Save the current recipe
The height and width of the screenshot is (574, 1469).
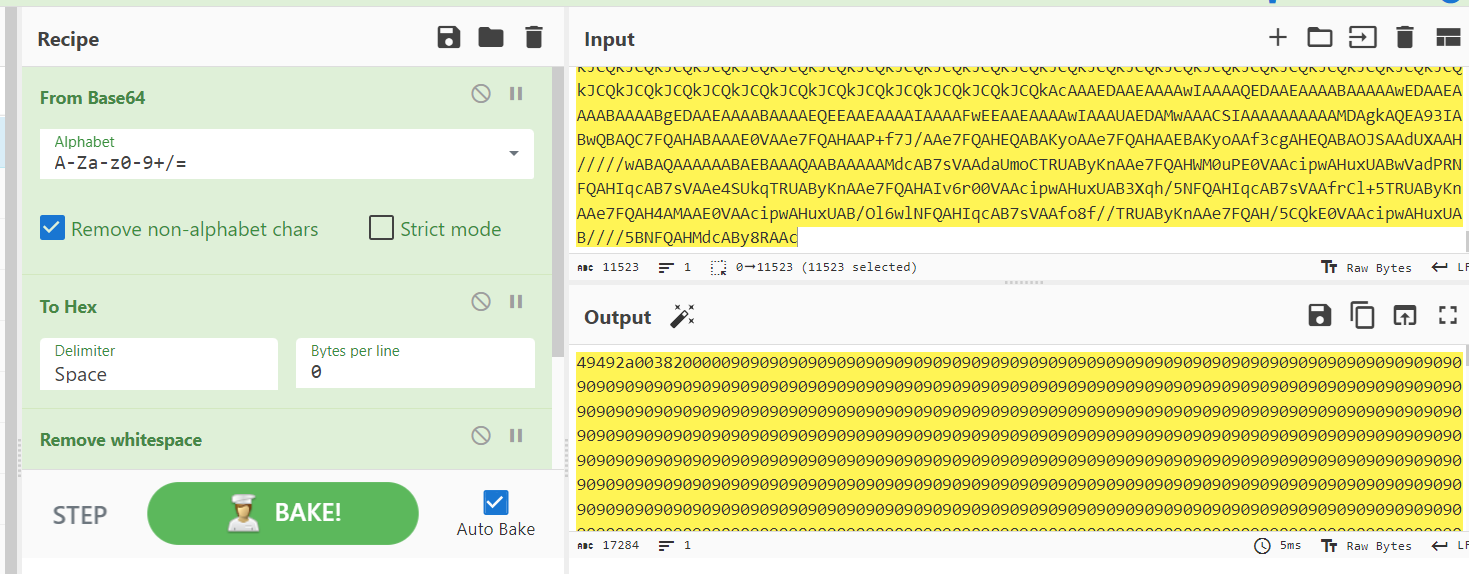point(449,38)
